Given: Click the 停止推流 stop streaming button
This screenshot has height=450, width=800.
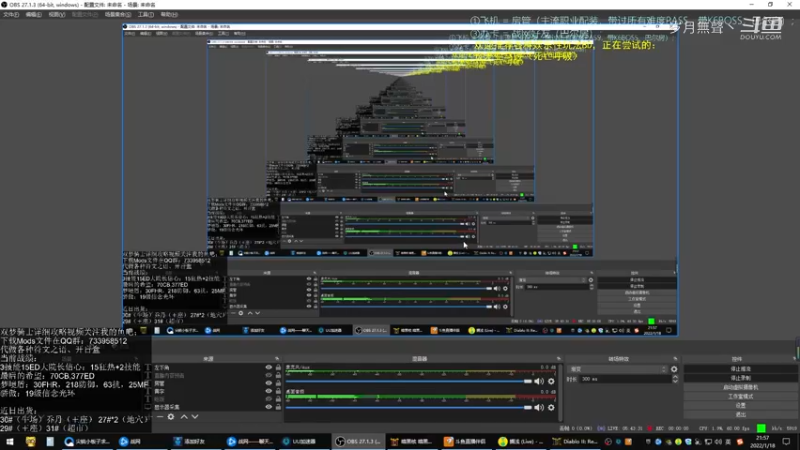Looking at the screenshot, I should pyautogui.click(x=740, y=369).
